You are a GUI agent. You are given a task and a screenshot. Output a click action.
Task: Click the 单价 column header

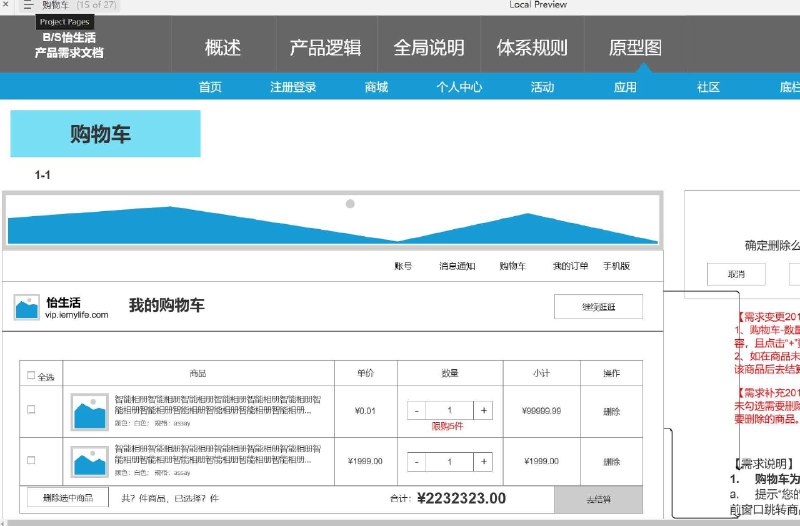tap(366, 373)
